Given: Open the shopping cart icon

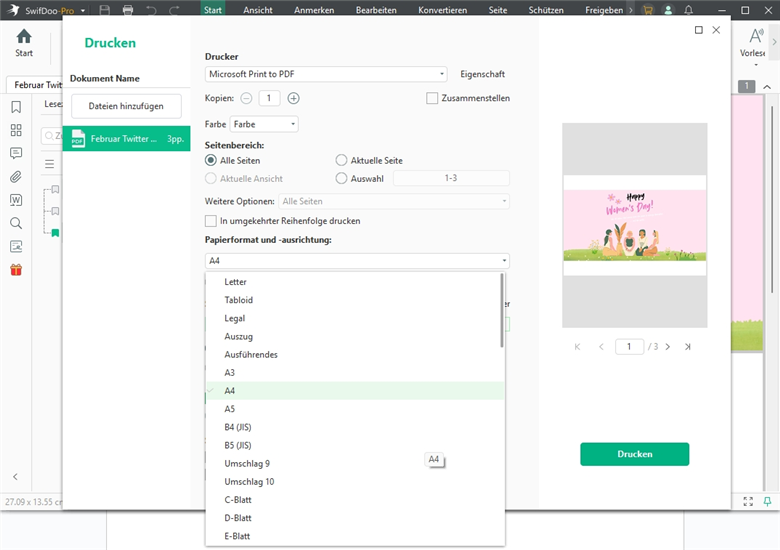Looking at the screenshot, I should point(648,10).
